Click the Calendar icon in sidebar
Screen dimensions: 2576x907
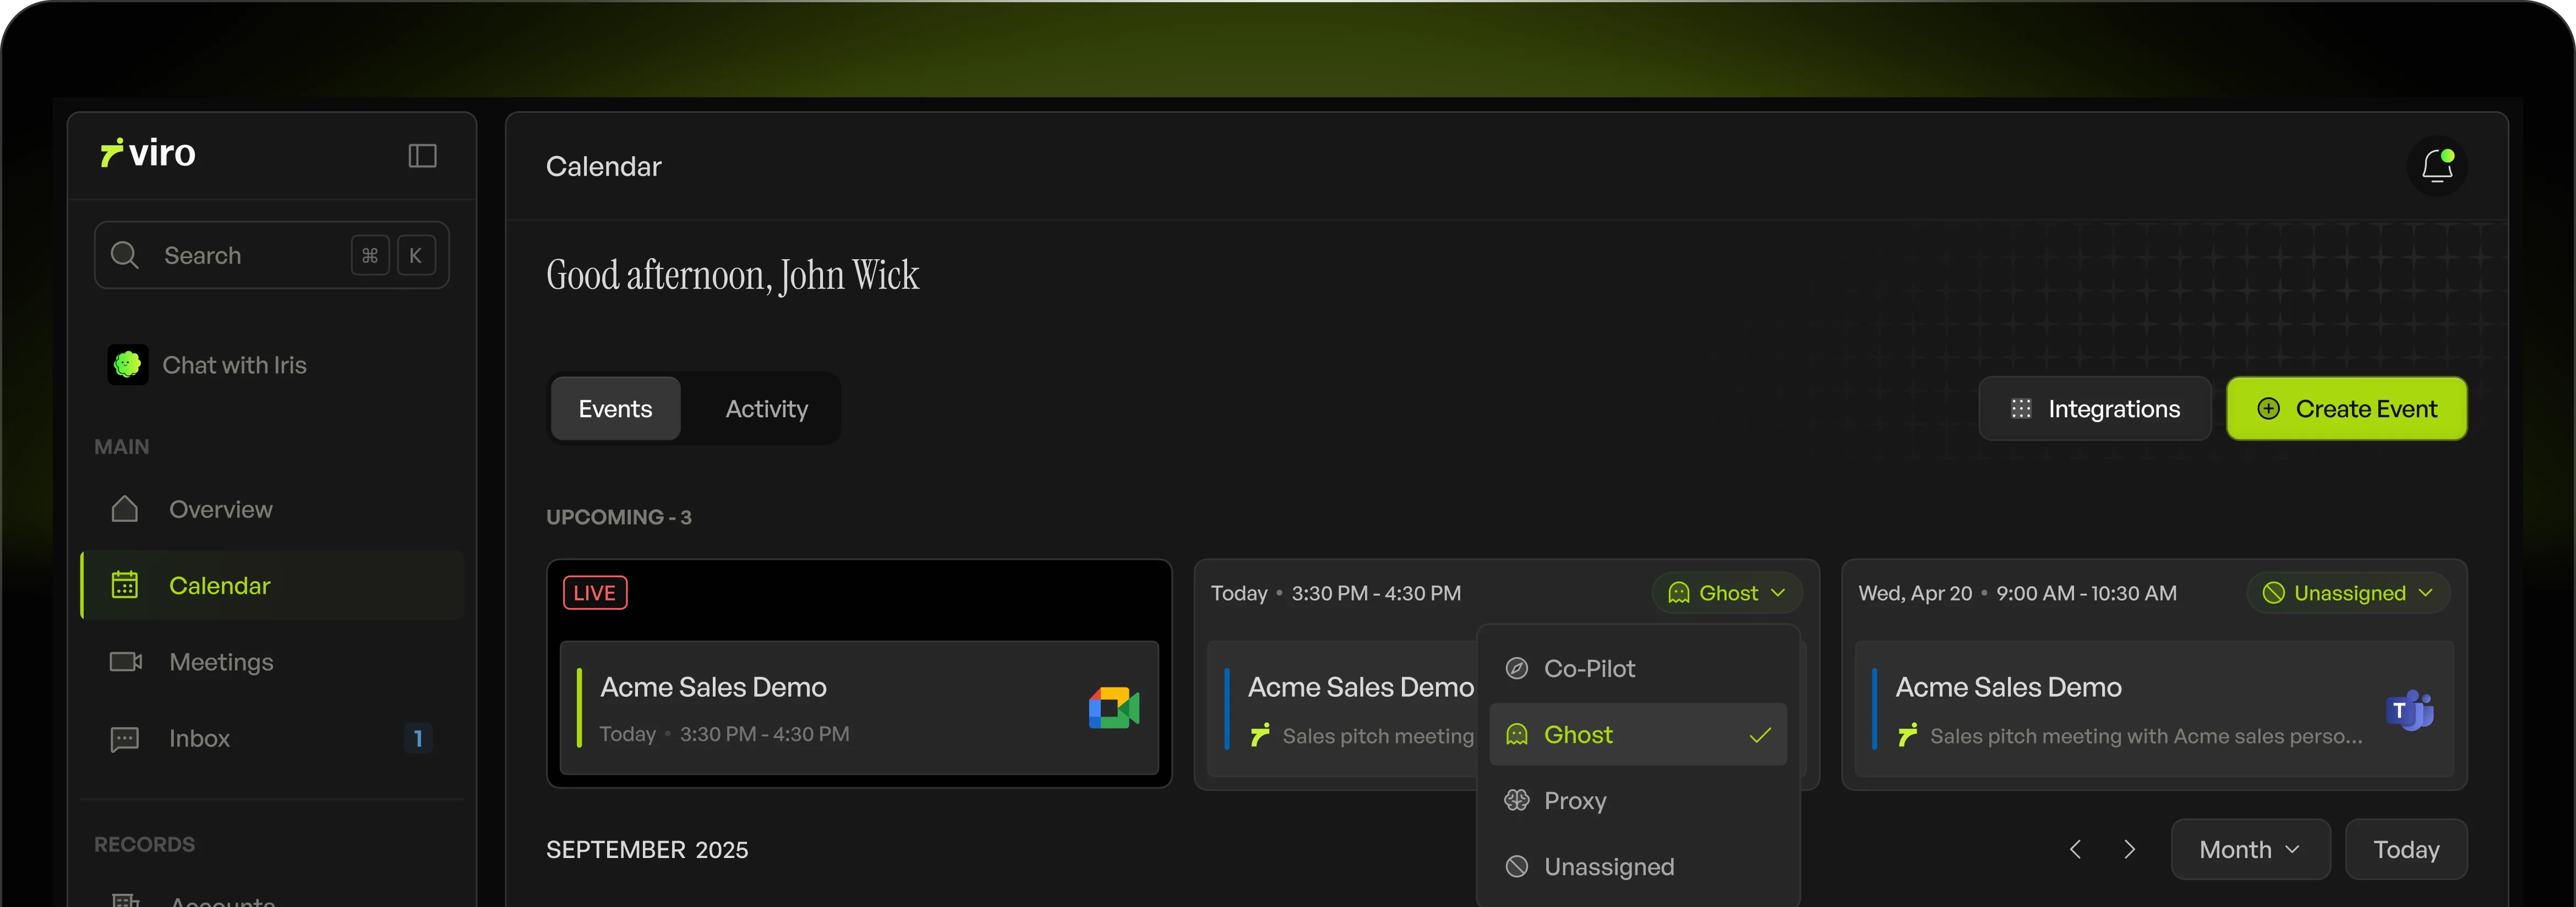125,585
